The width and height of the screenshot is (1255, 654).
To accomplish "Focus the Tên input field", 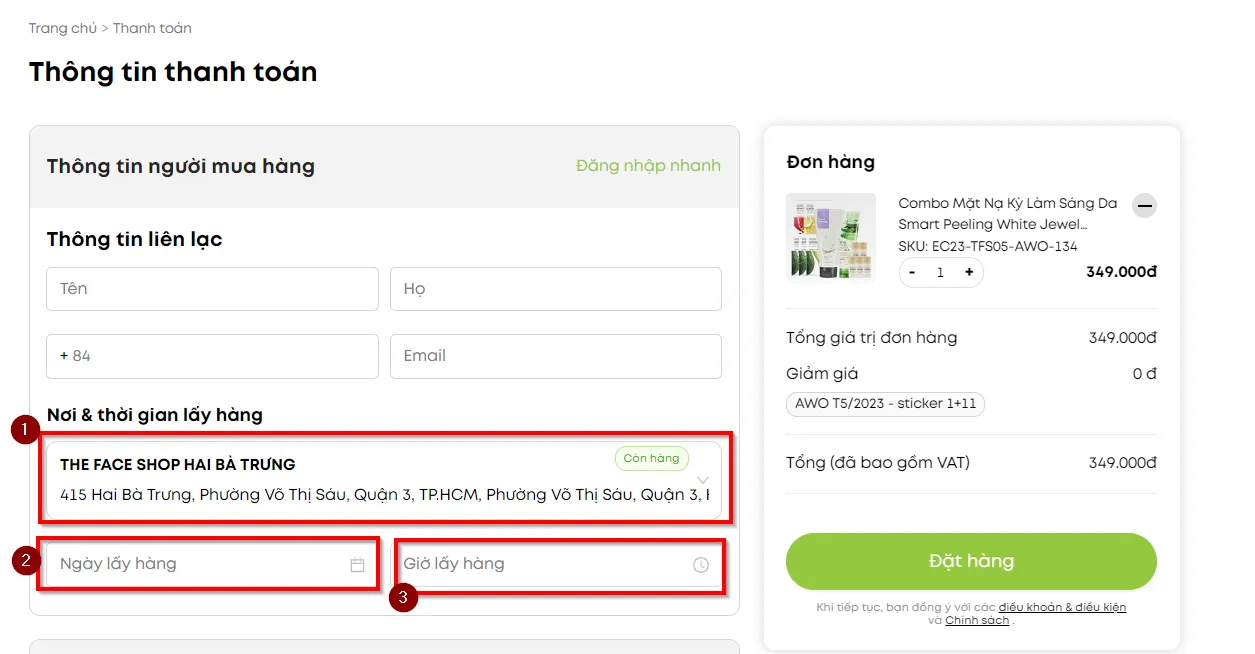I will 212,289.
